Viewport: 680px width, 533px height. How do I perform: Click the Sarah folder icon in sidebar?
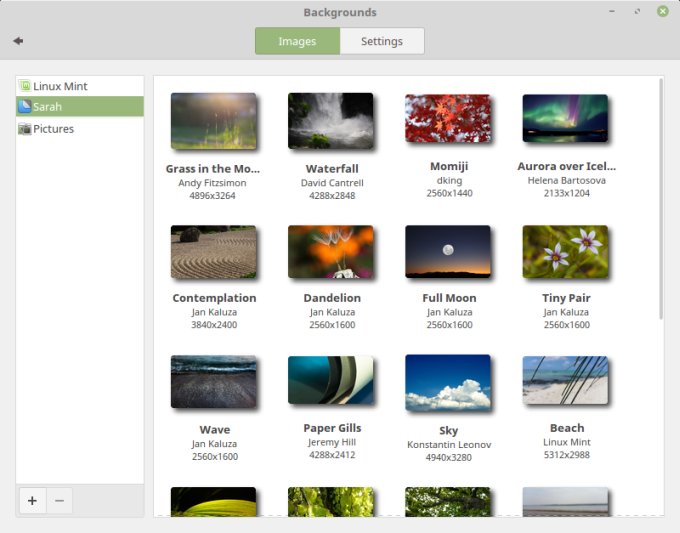(x=25, y=107)
